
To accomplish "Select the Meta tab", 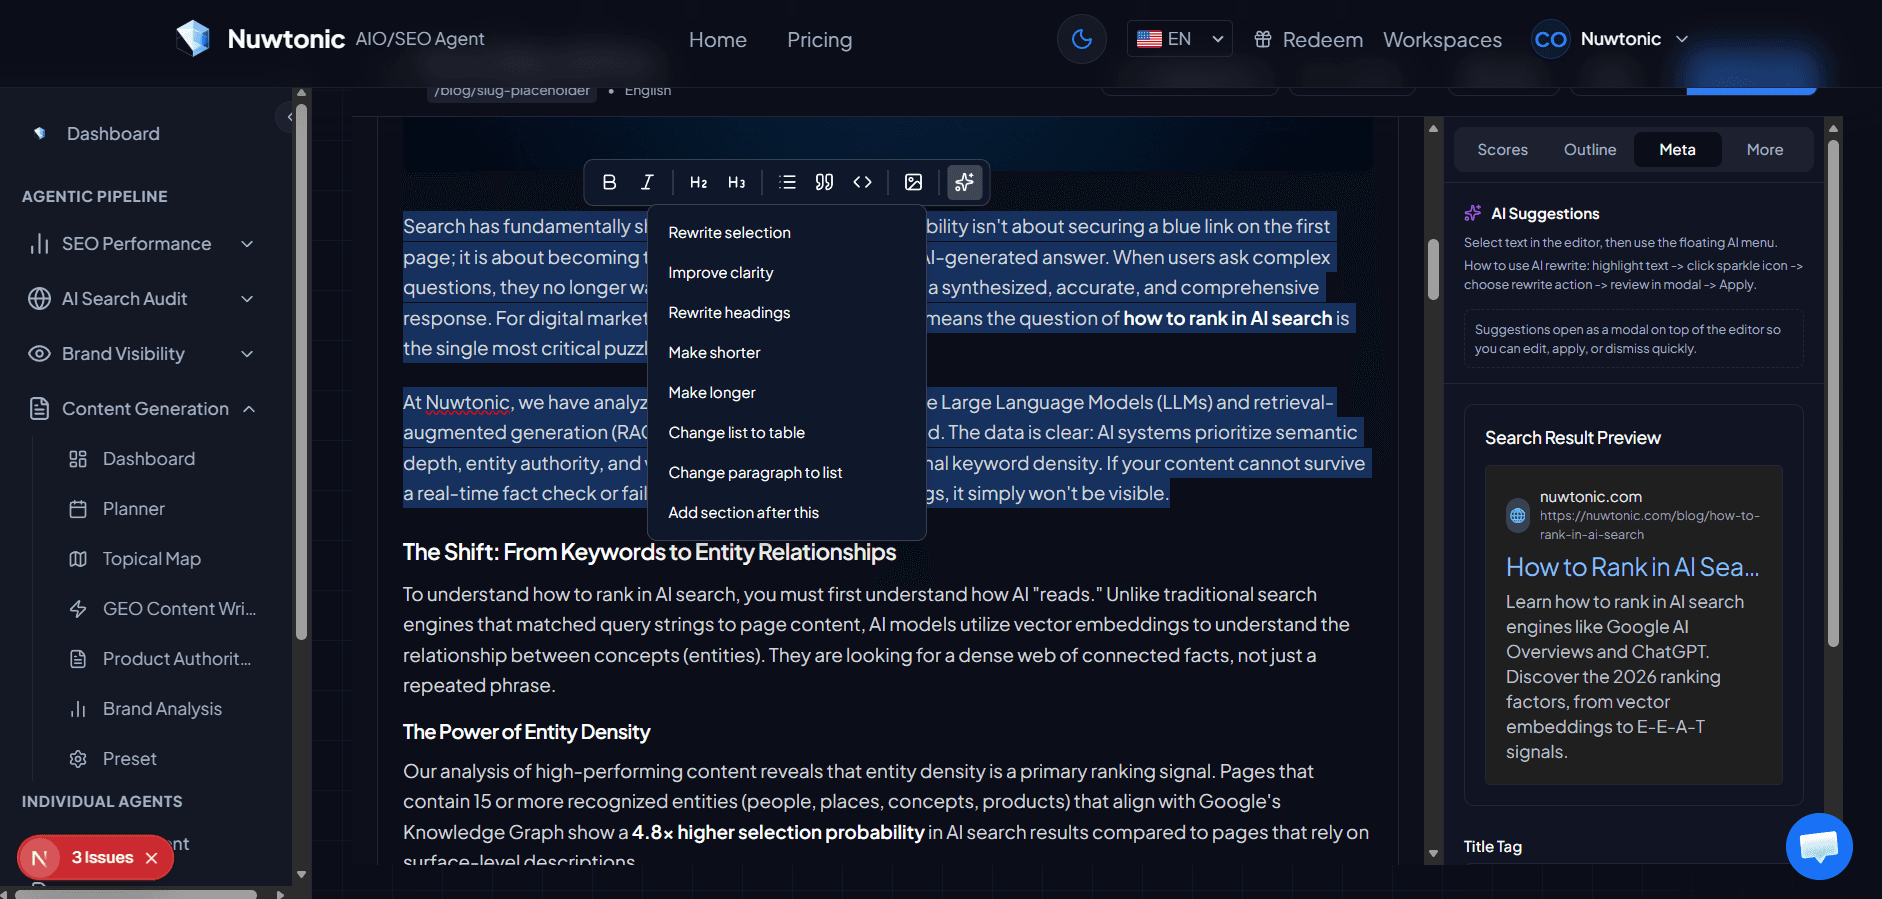I will point(1677,150).
